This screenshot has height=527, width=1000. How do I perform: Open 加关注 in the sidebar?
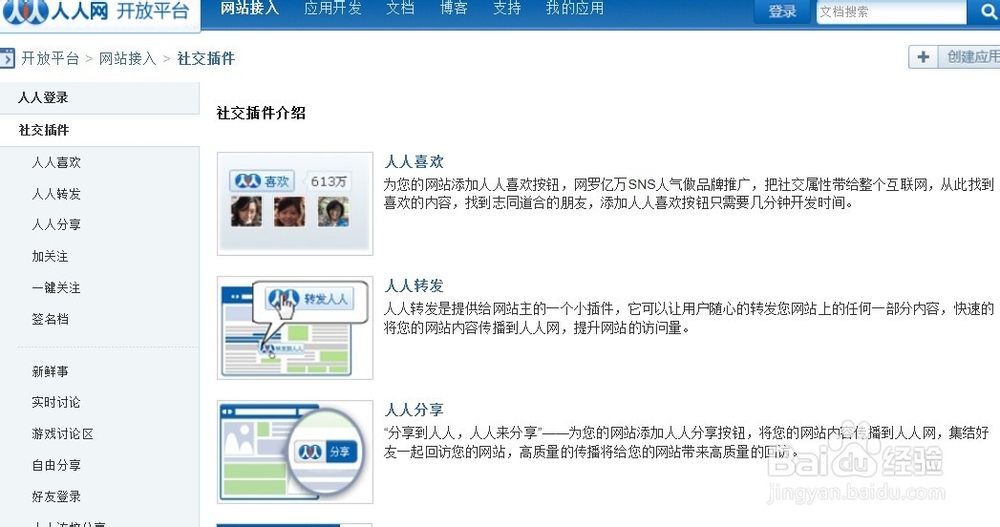50,256
